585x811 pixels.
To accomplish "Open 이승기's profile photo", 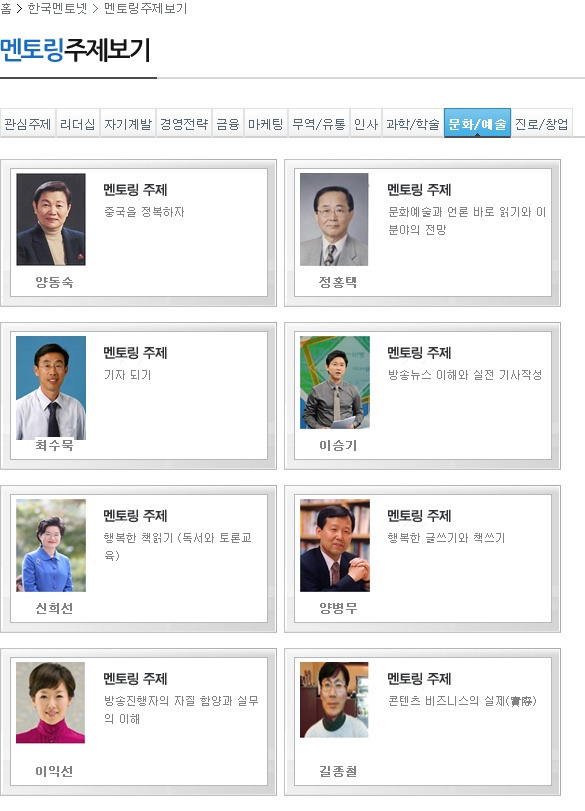I will [335, 382].
